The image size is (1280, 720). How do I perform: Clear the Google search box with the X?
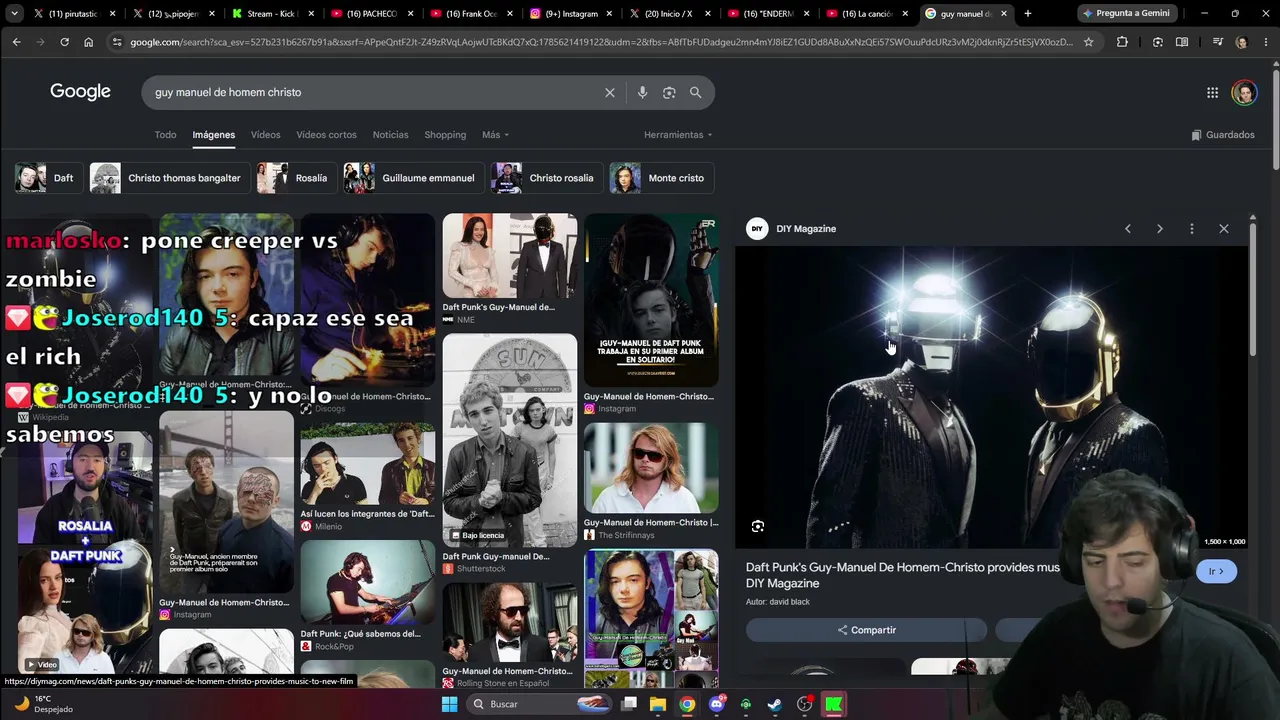pos(610,92)
